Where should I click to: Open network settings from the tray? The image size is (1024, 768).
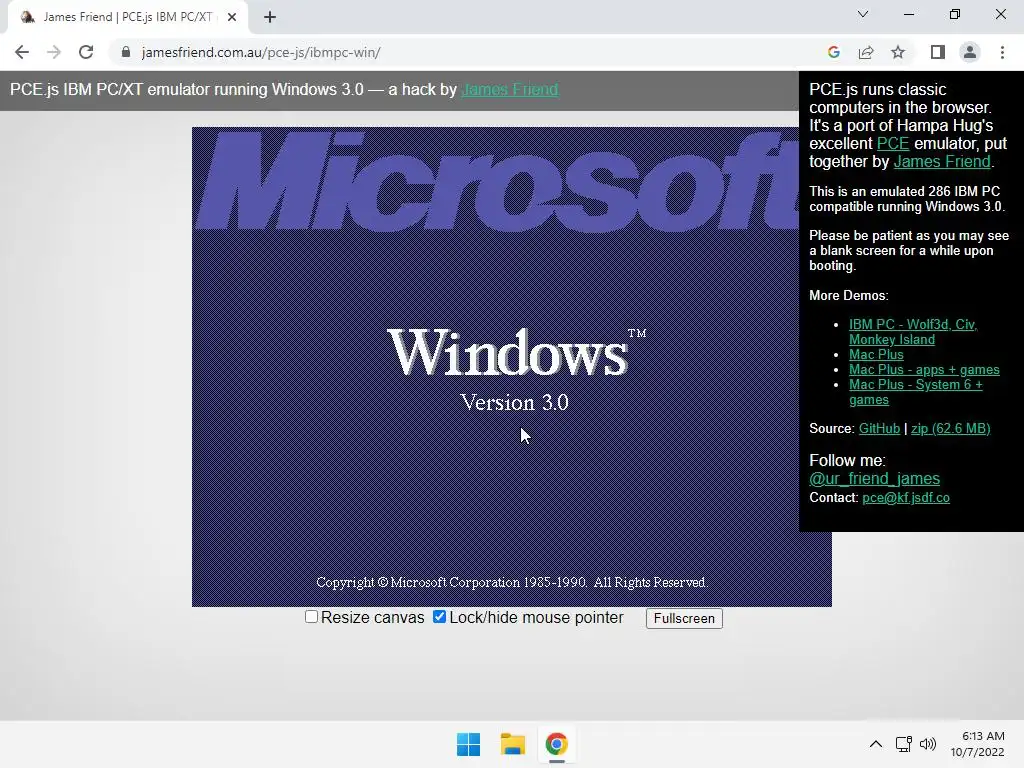point(903,744)
